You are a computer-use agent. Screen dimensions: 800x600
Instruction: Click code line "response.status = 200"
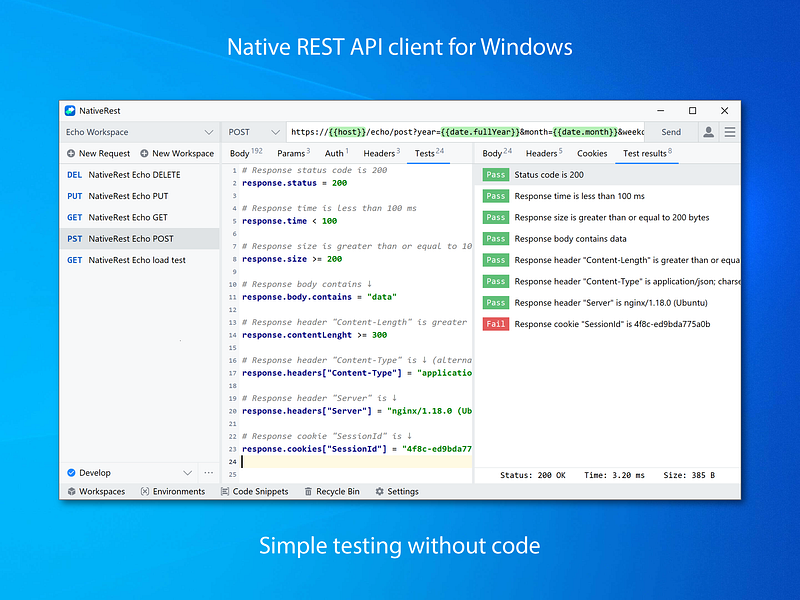click(x=294, y=183)
